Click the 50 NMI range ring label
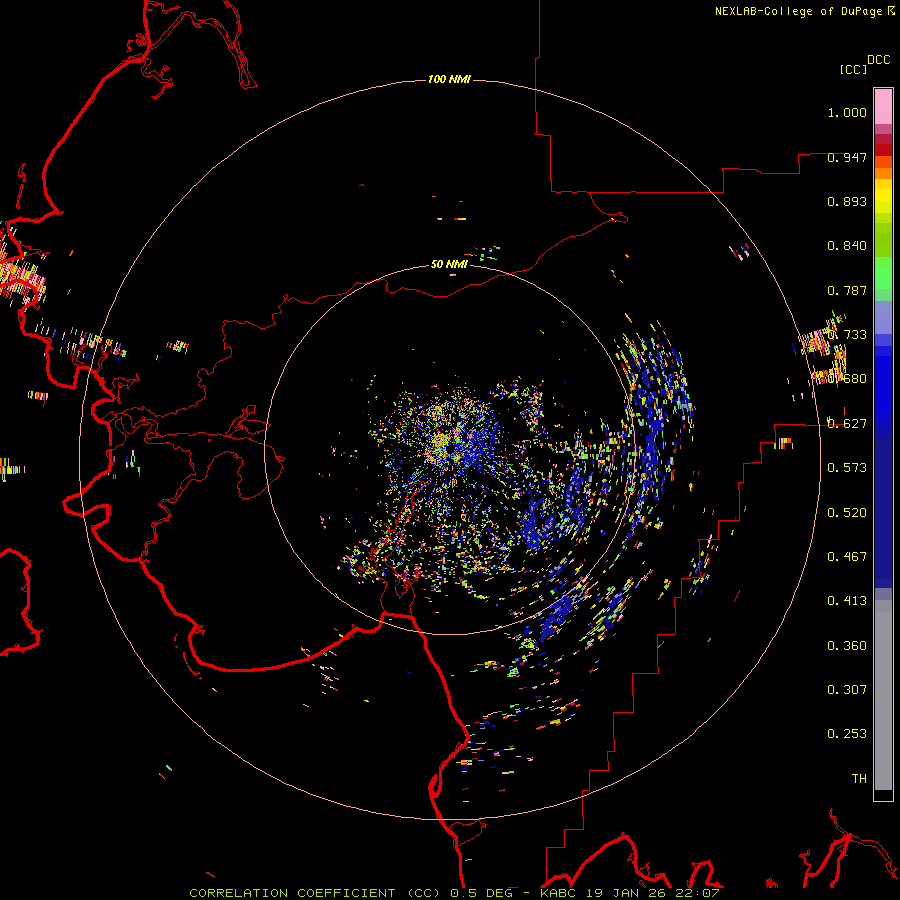Viewport: 900px width, 900px height. click(x=449, y=264)
